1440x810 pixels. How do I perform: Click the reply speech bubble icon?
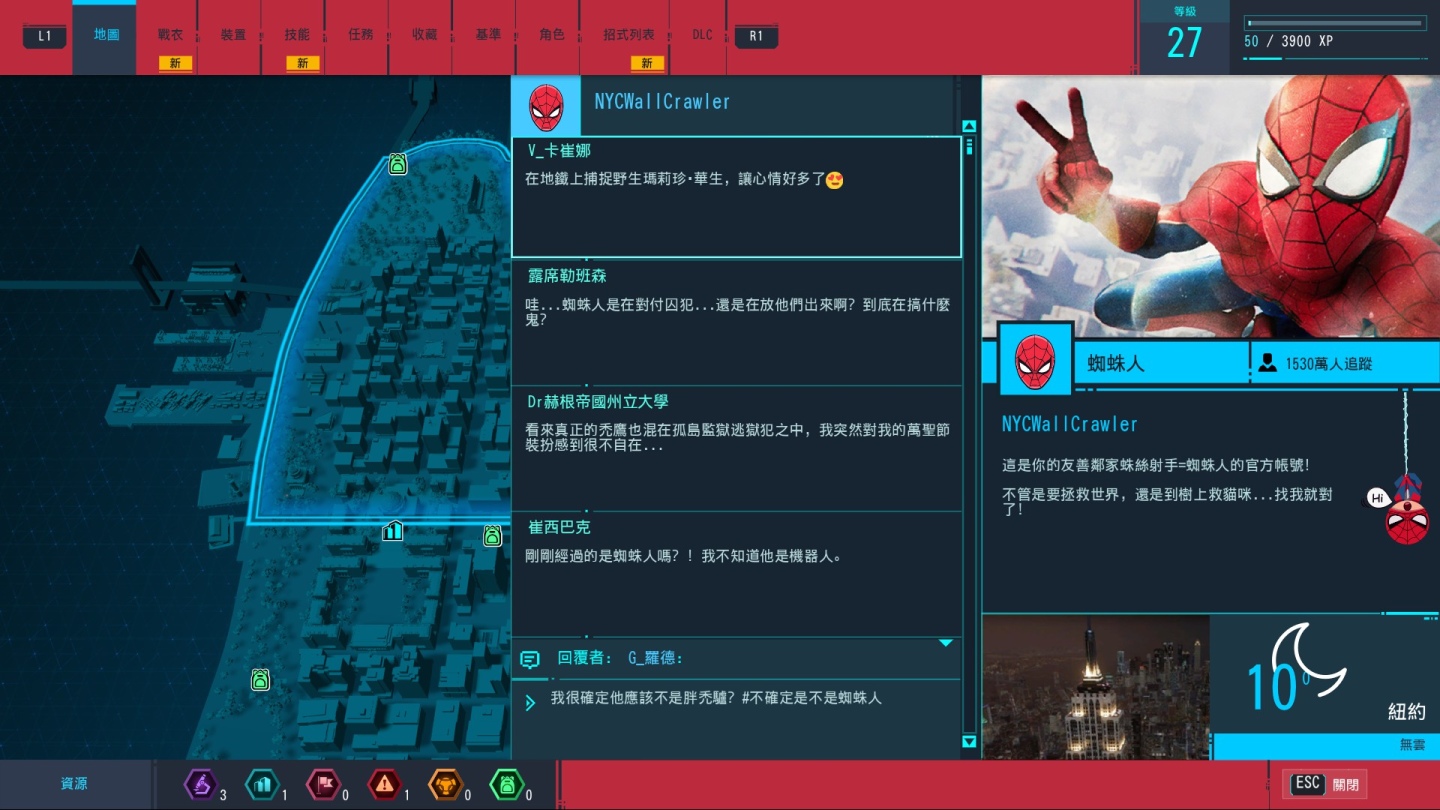click(530, 659)
